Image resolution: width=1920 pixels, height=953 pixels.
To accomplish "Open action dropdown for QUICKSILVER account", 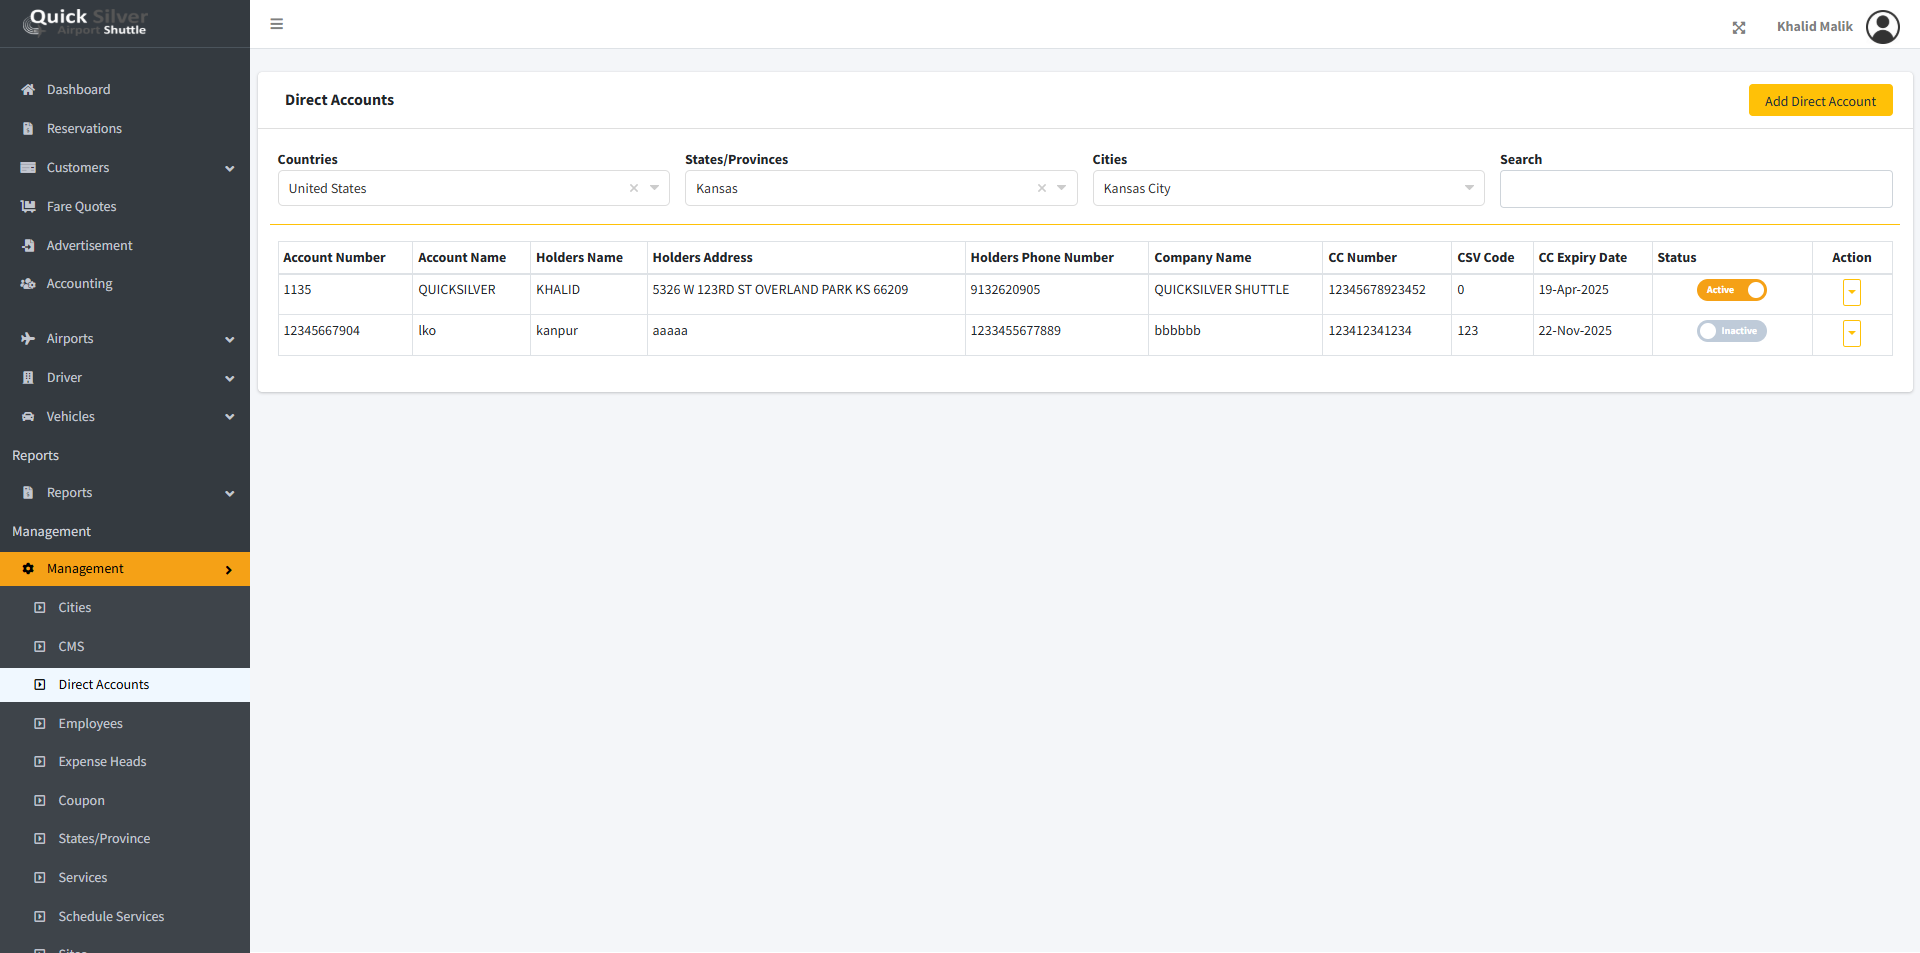I will coord(1851,292).
